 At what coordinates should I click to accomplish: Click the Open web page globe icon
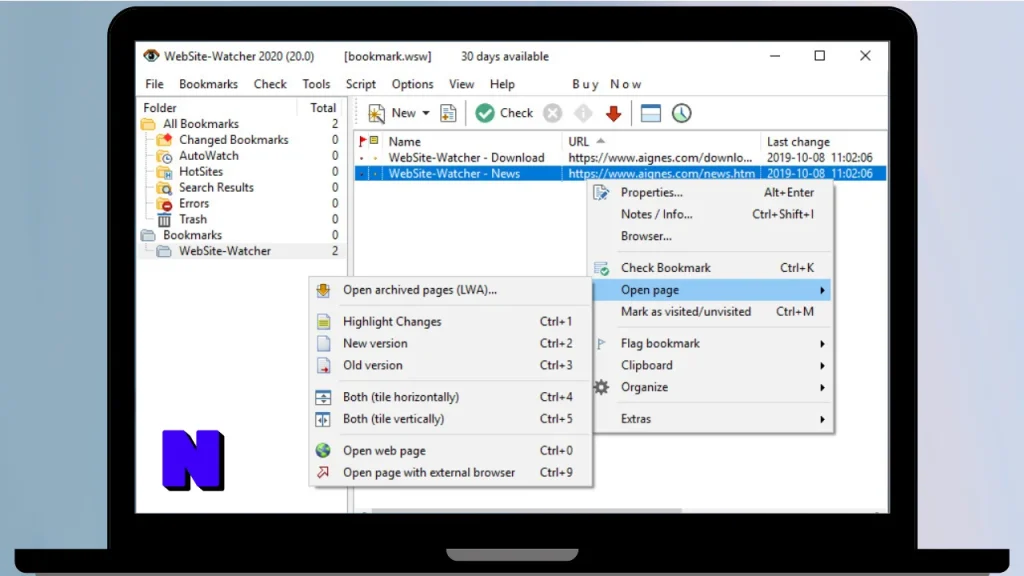(x=323, y=451)
